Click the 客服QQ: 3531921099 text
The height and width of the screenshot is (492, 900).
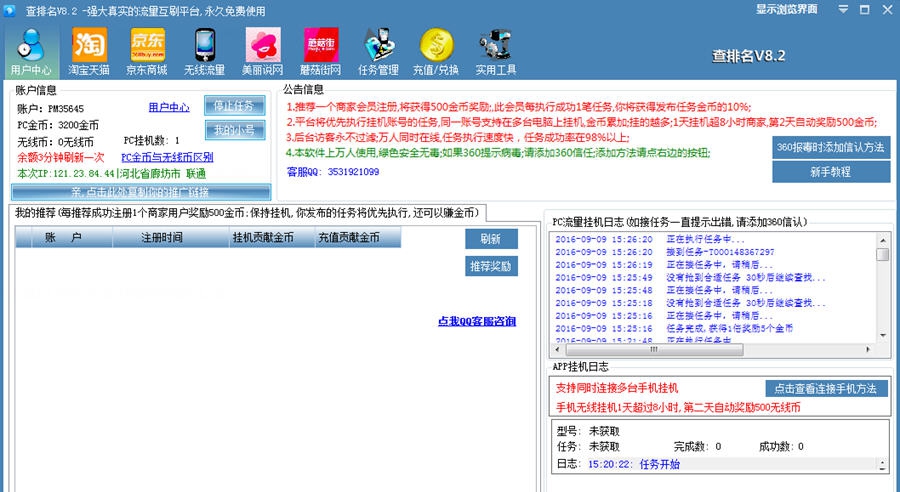click(x=333, y=172)
